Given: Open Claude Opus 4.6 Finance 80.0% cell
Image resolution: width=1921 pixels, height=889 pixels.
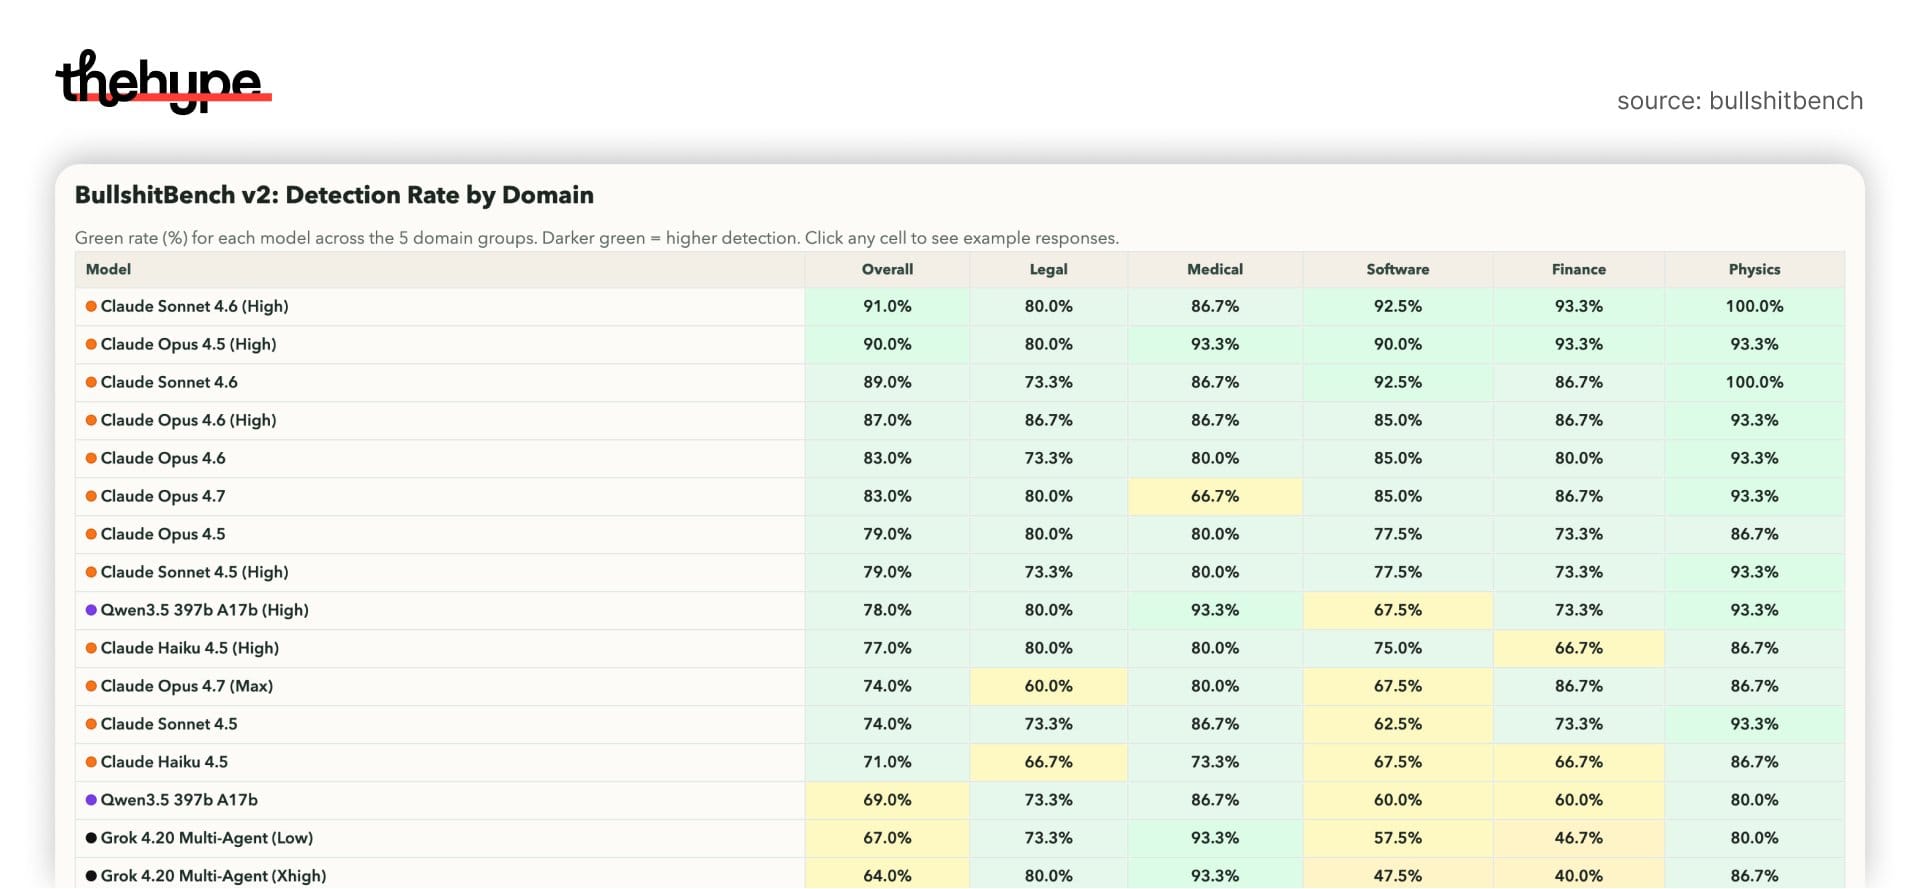Looking at the screenshot, I should (1578, 459).
